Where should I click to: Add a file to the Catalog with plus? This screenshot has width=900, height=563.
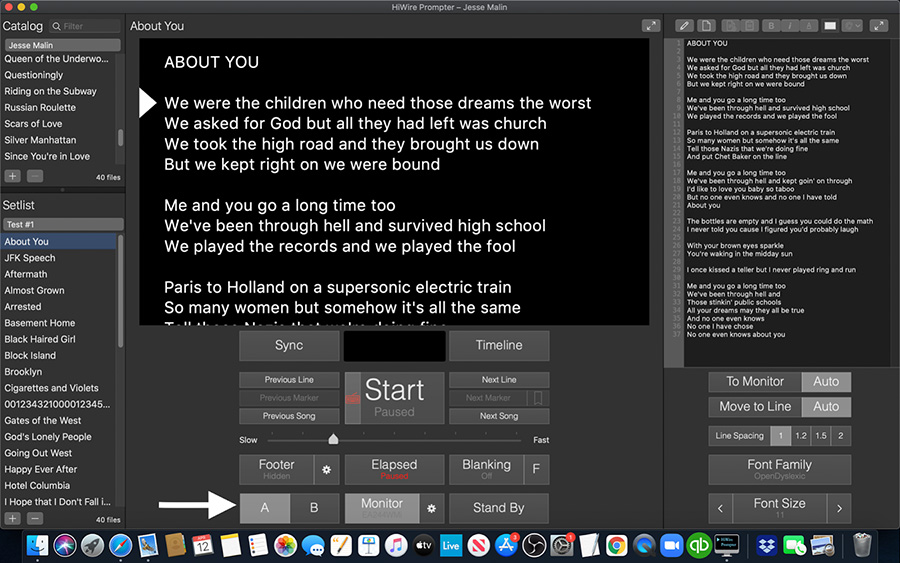tap(13, 176)
